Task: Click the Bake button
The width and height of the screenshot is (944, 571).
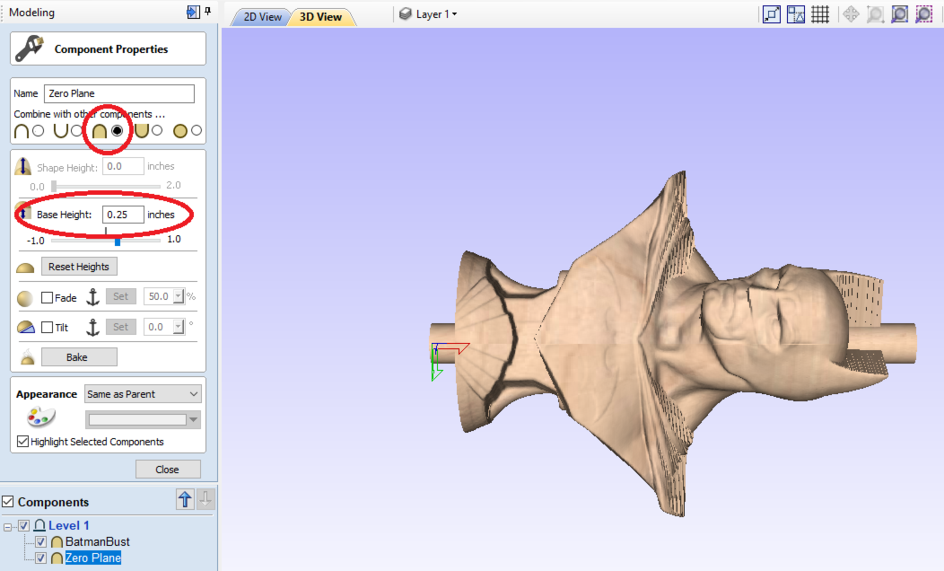Action: [78, 357]
